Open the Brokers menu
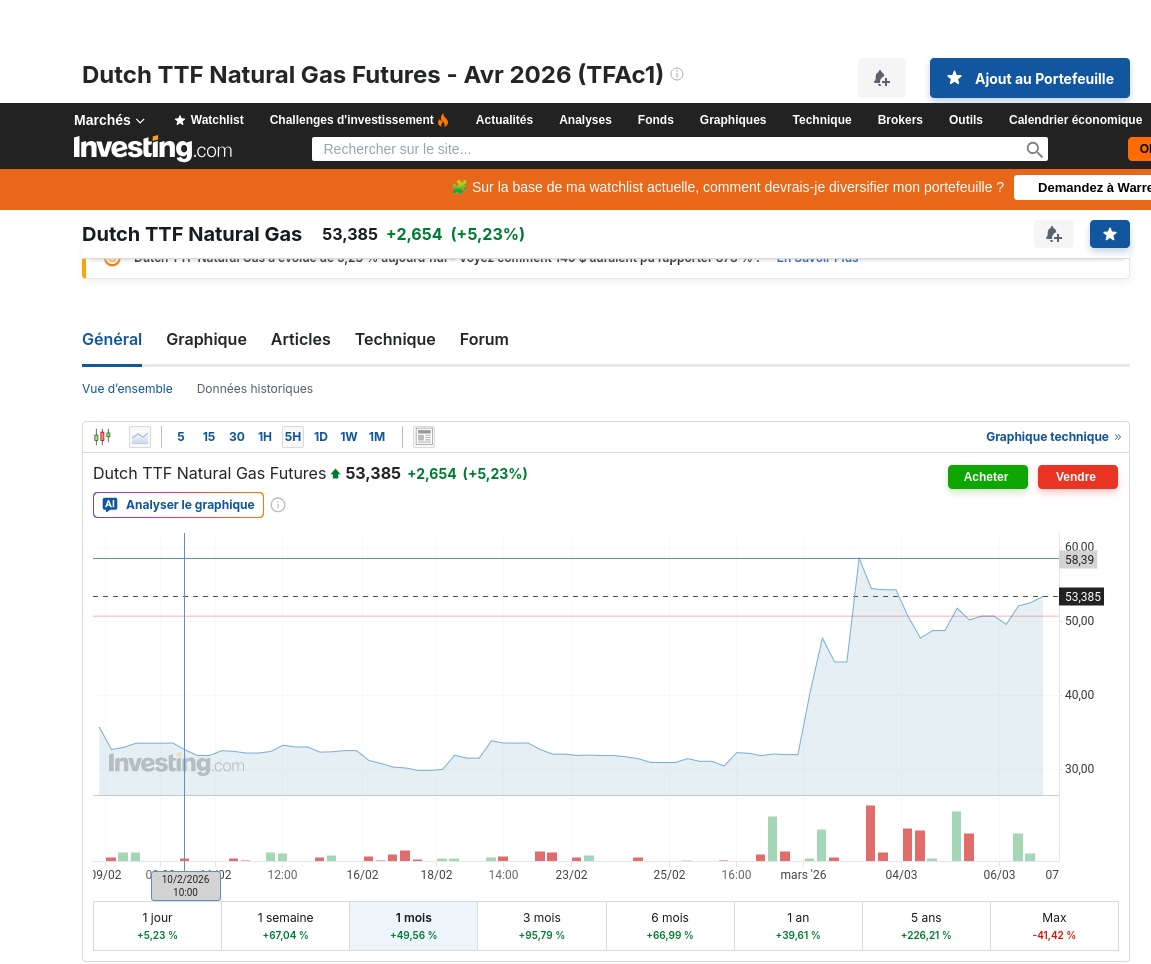 tap(900, 120)
